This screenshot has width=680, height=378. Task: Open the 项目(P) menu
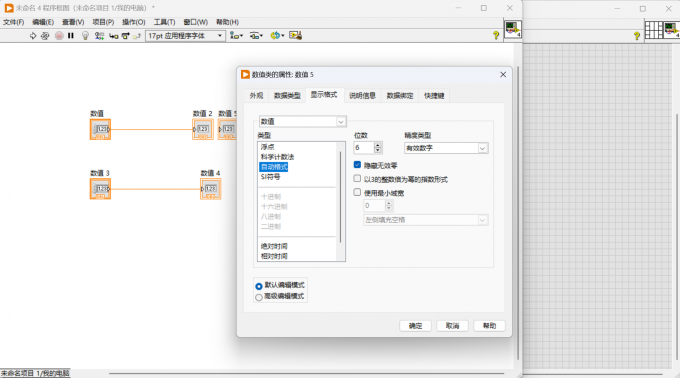tap(103, 22)
